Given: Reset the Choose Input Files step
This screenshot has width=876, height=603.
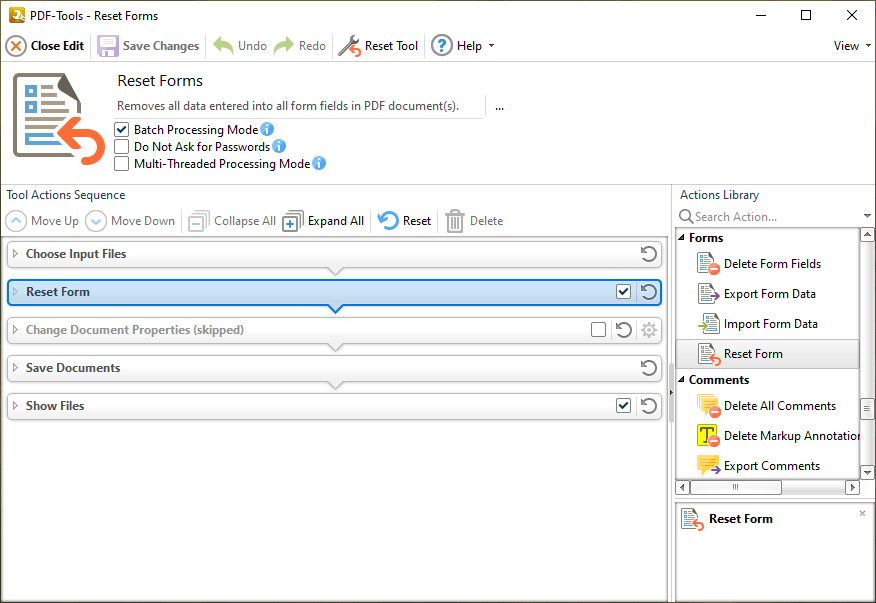Looking at the screenshot, I should click(648, 254).
